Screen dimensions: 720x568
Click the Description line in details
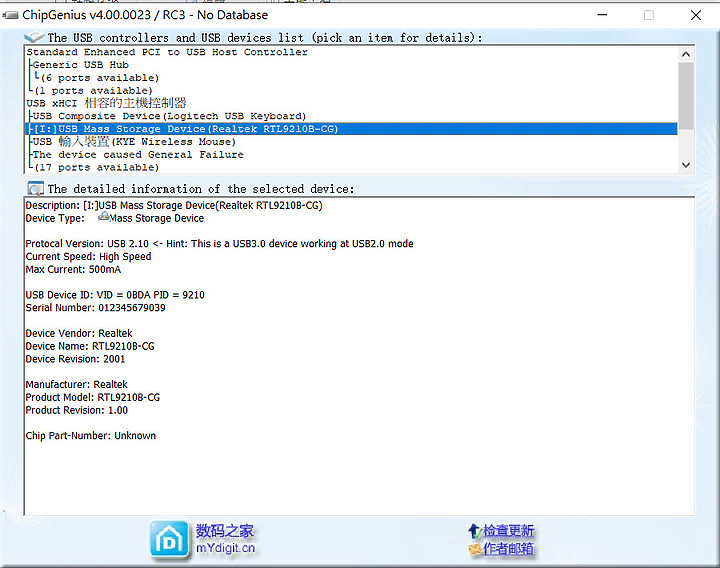pos(174,205)
